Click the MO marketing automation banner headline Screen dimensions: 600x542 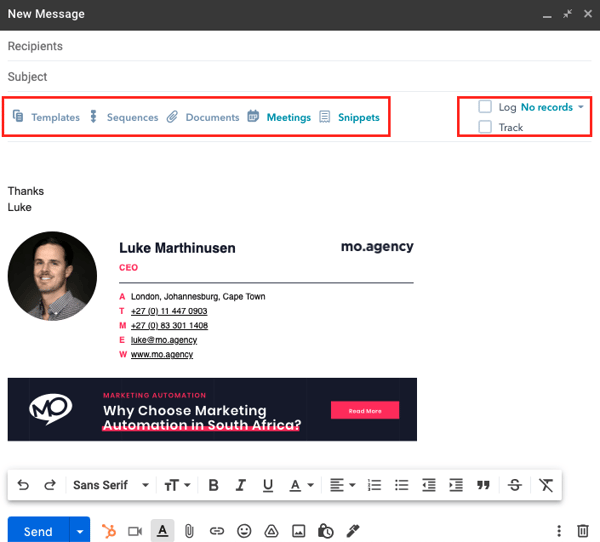point(202,418)
